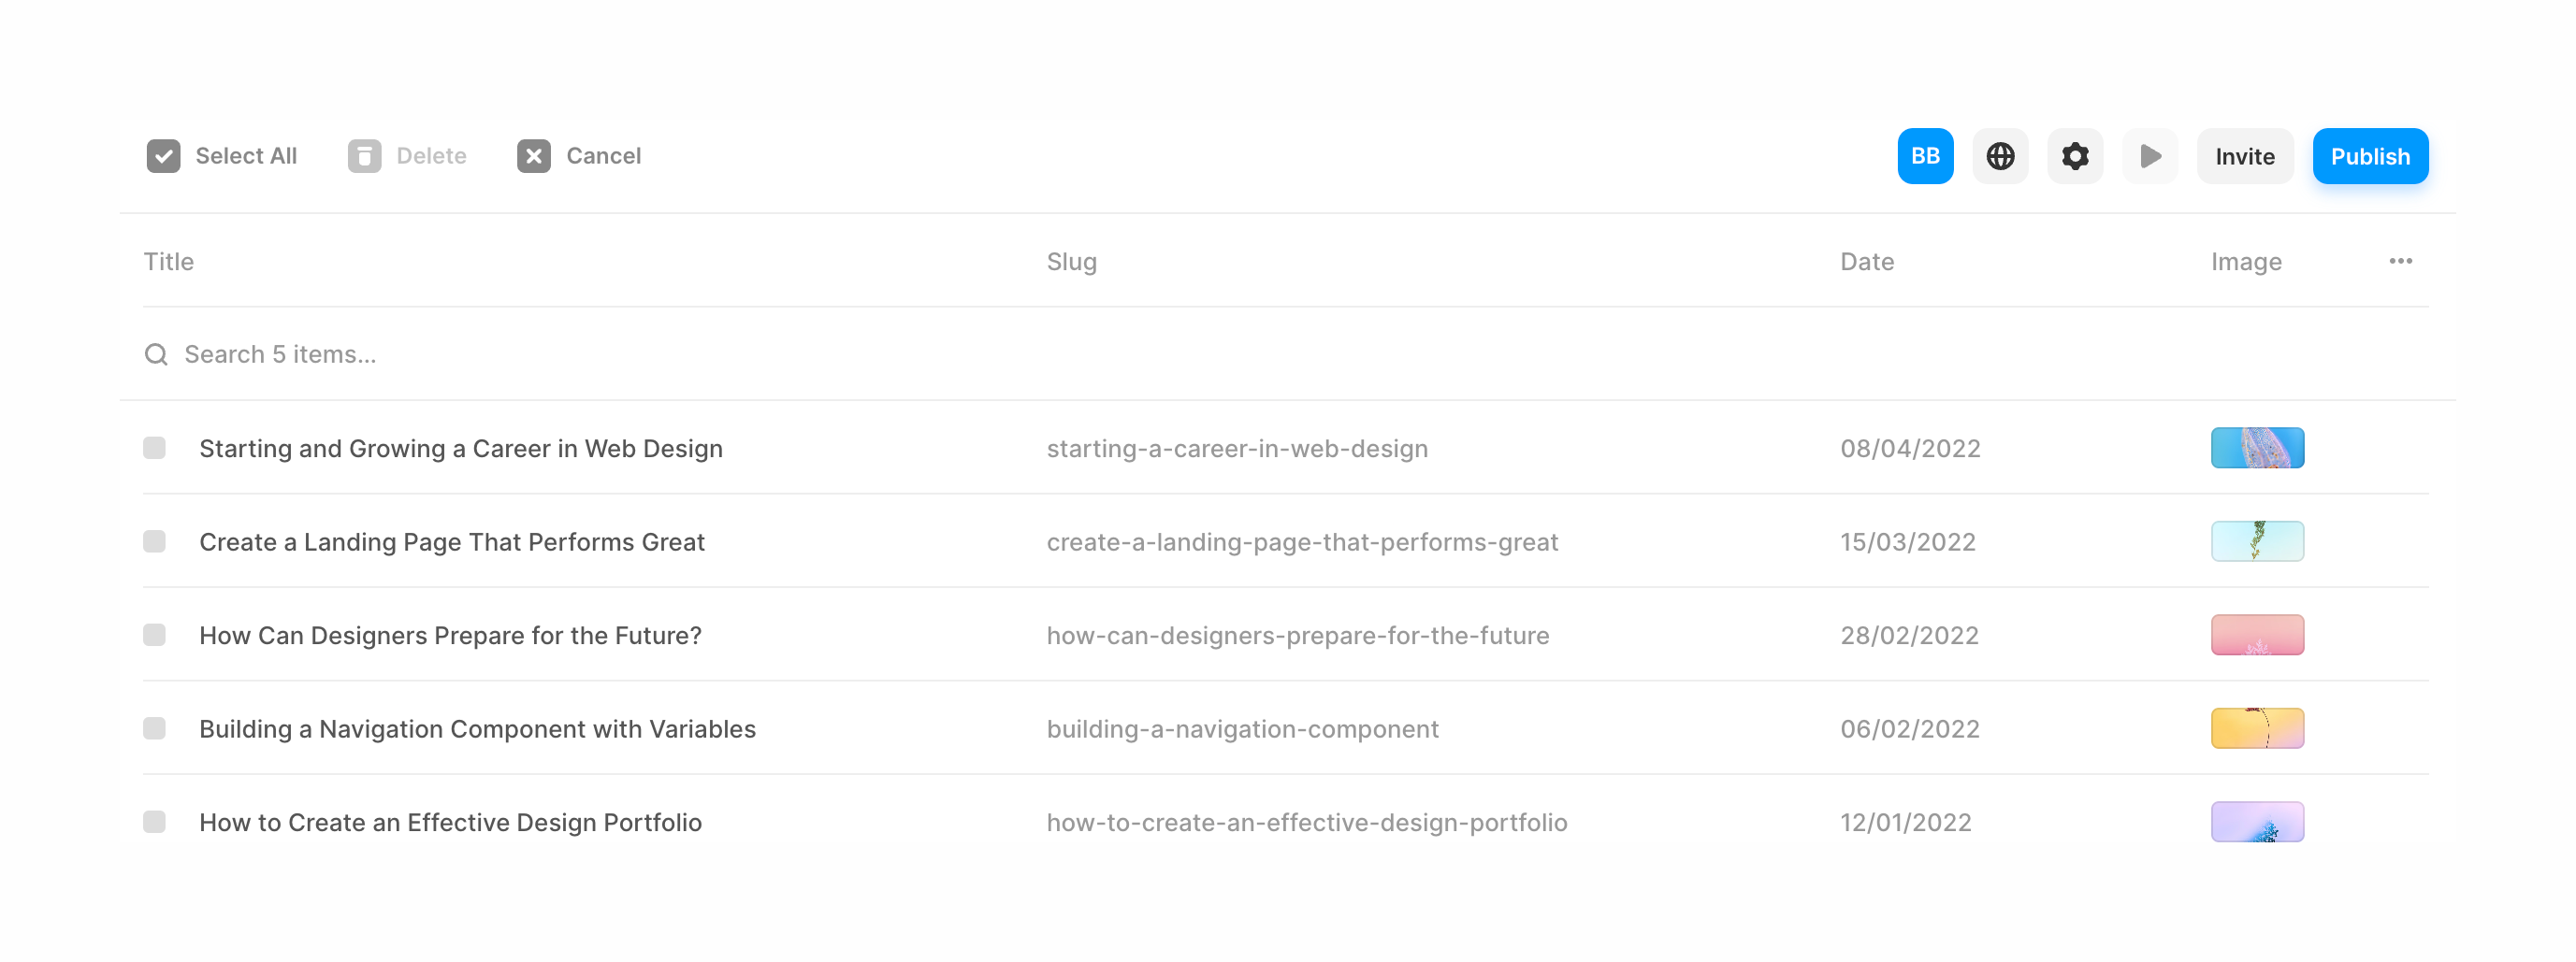The height and width of the screenshot is (962, 2576).
Task: Click the Slug column header
Action: (1071, 261)
